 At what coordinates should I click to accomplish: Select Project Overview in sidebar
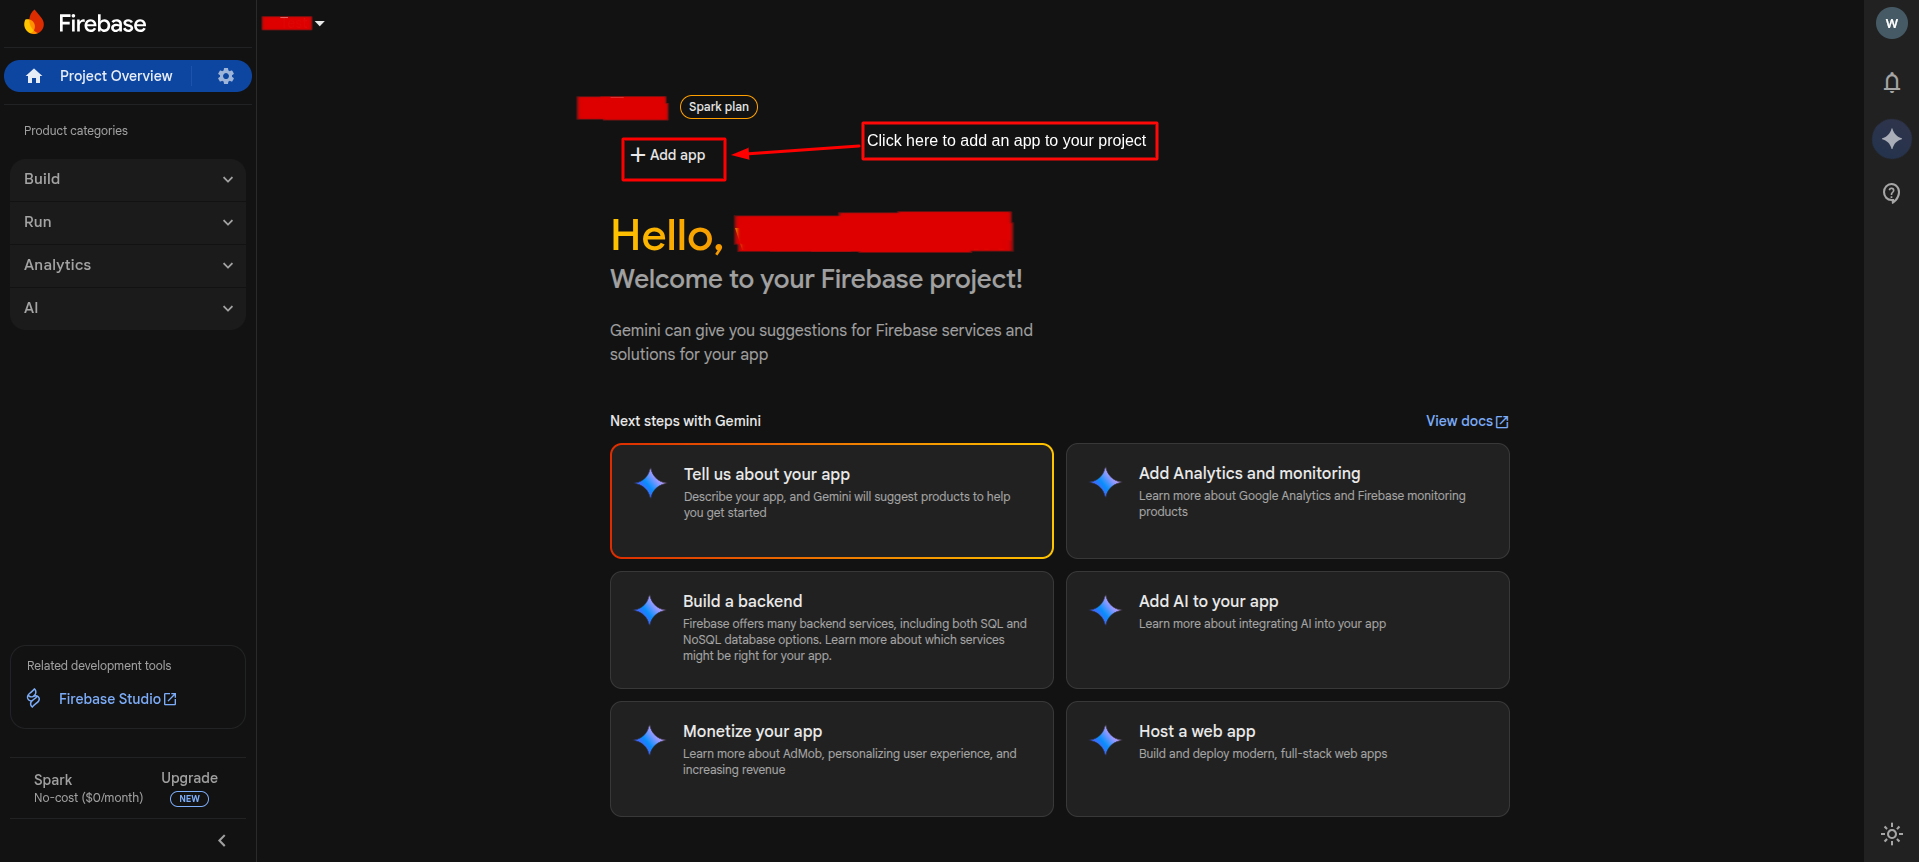[115, 76]
